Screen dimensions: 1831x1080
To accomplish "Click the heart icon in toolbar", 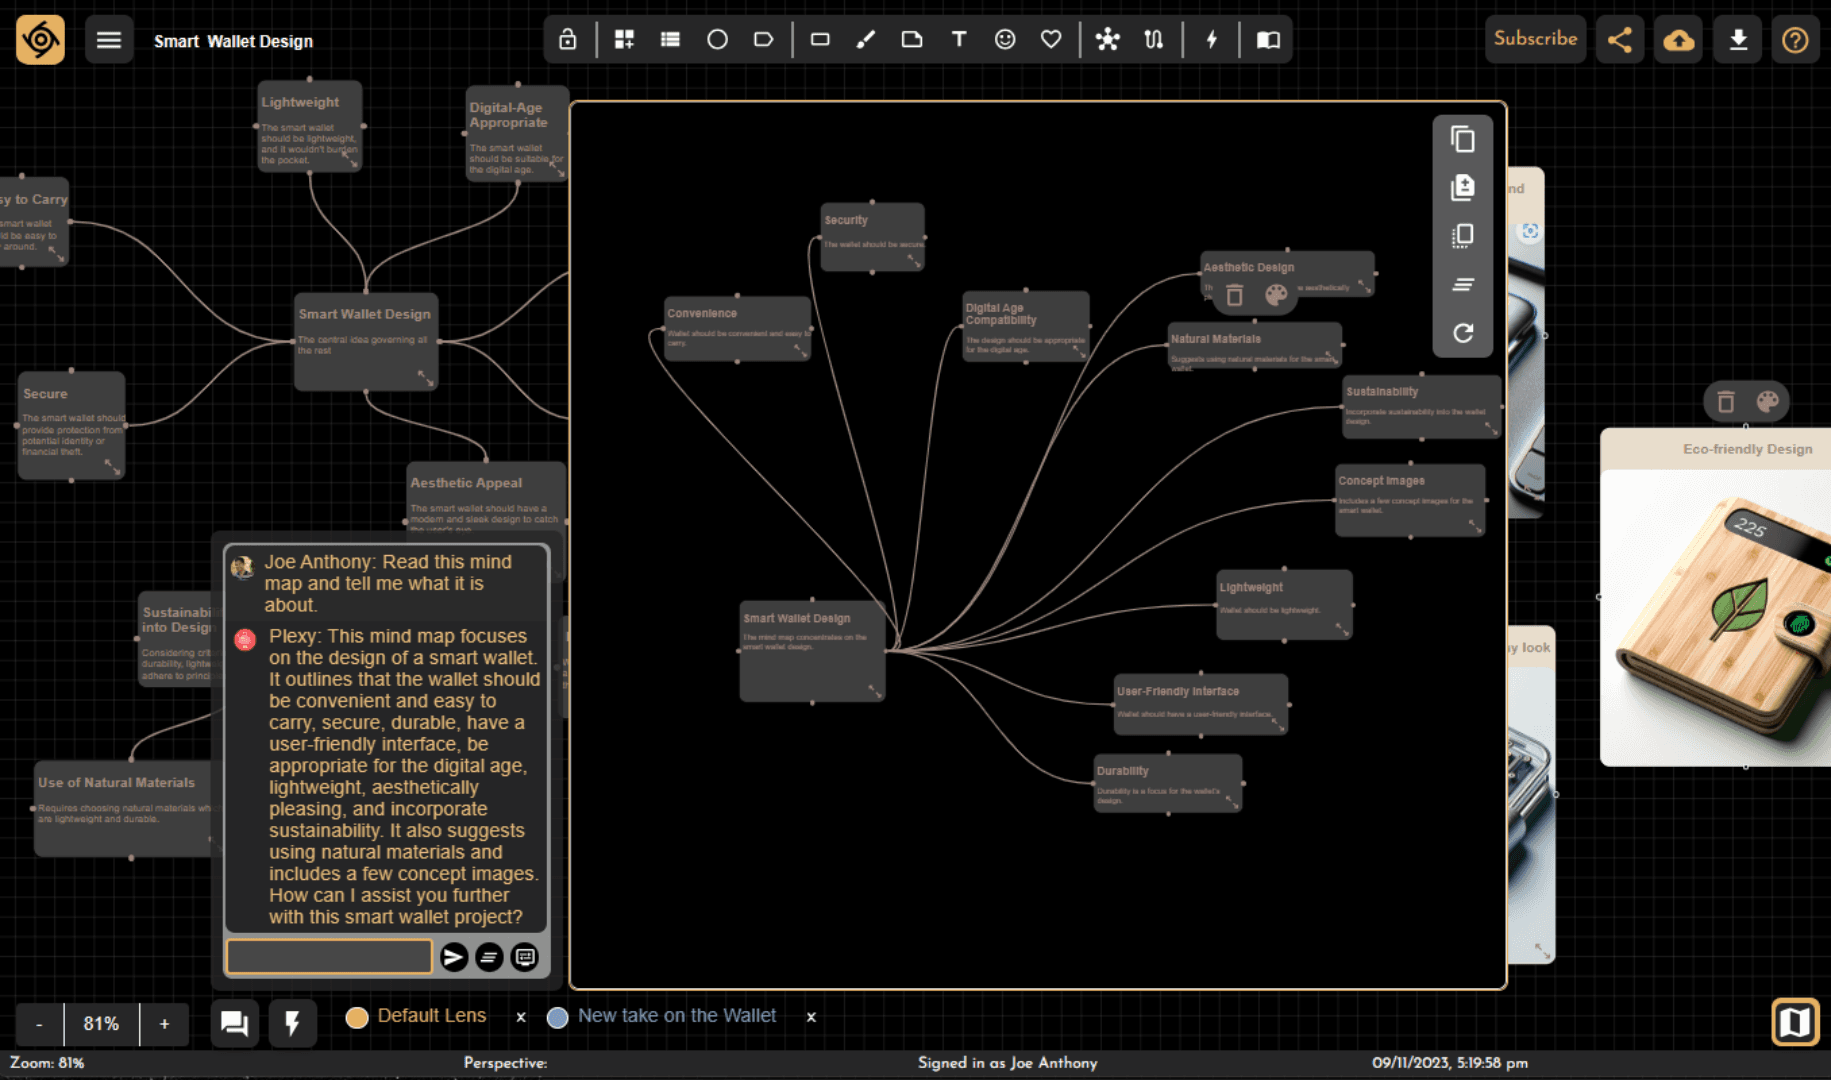I will (1051, 40).
